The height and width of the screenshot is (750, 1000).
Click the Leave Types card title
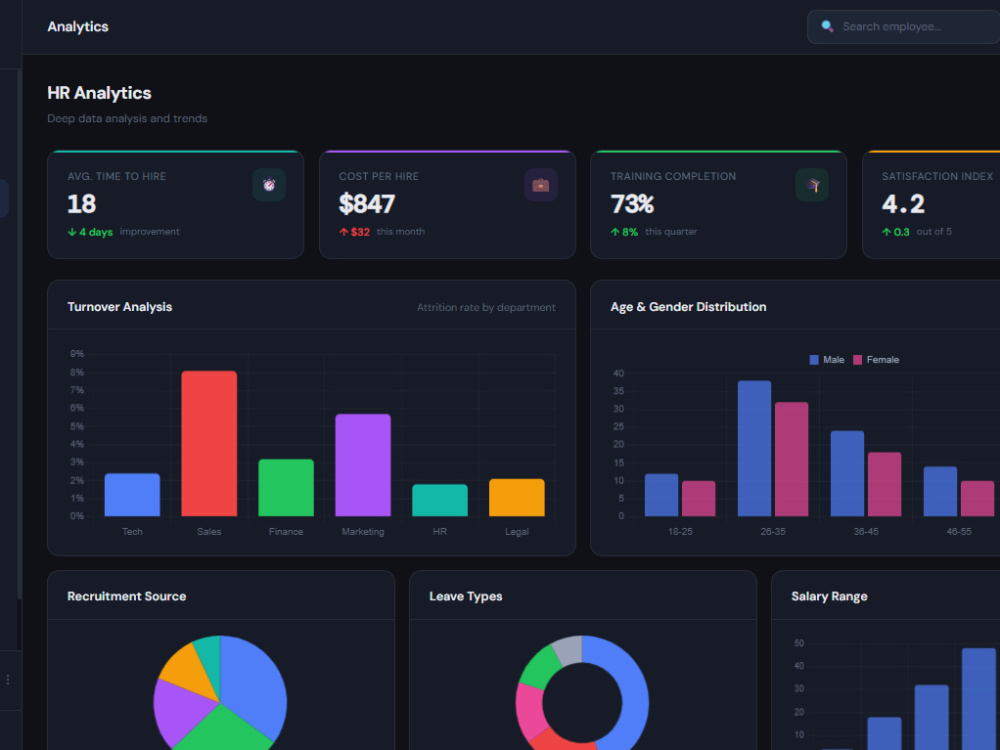(x=466, y=596)
